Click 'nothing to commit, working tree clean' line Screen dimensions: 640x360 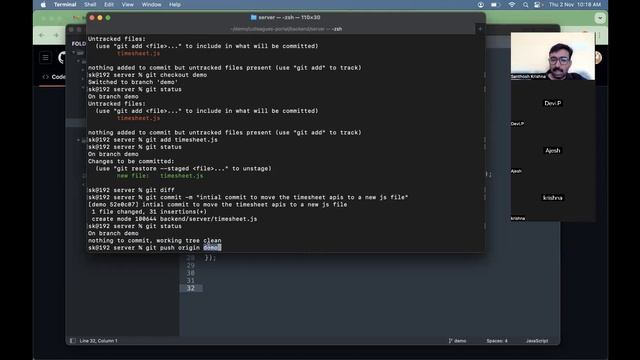pos(155,240)
